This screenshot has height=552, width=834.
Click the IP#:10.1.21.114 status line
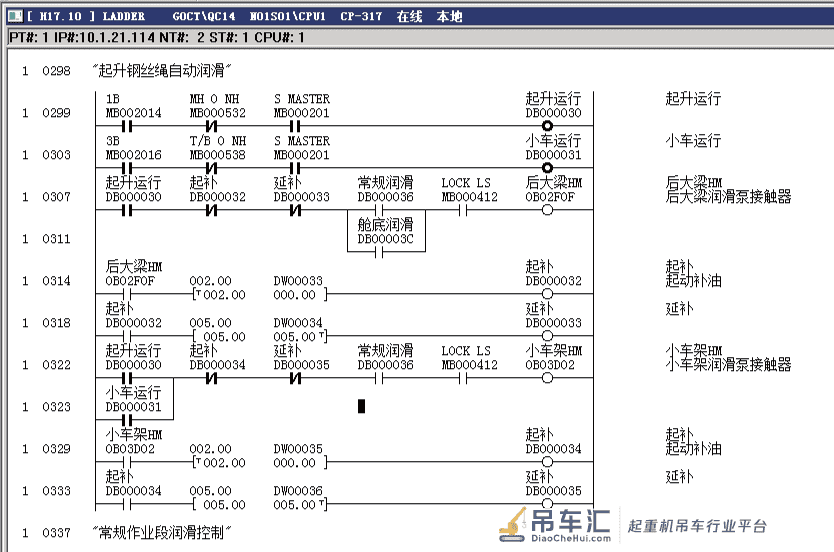(104, 37)
